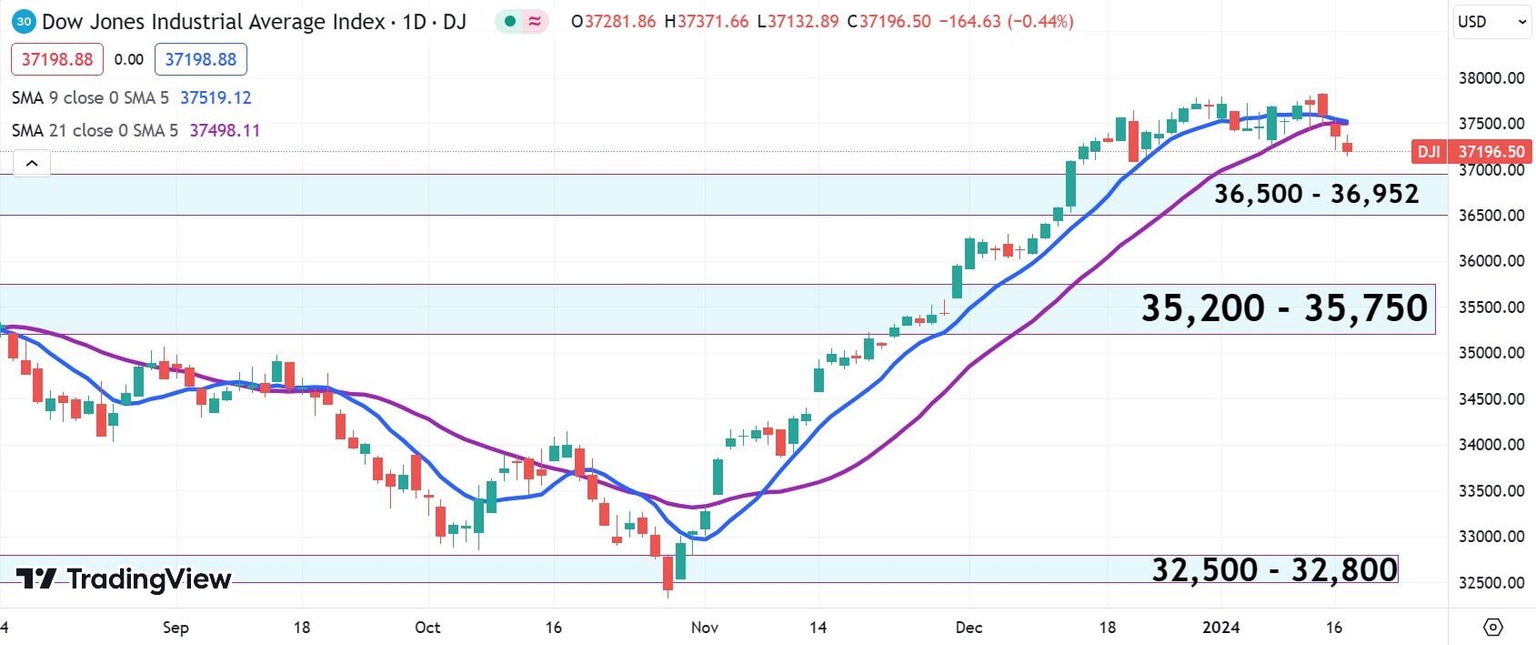
Task: Click the 38000.00 level on price scale
Action: point(1490,78)
